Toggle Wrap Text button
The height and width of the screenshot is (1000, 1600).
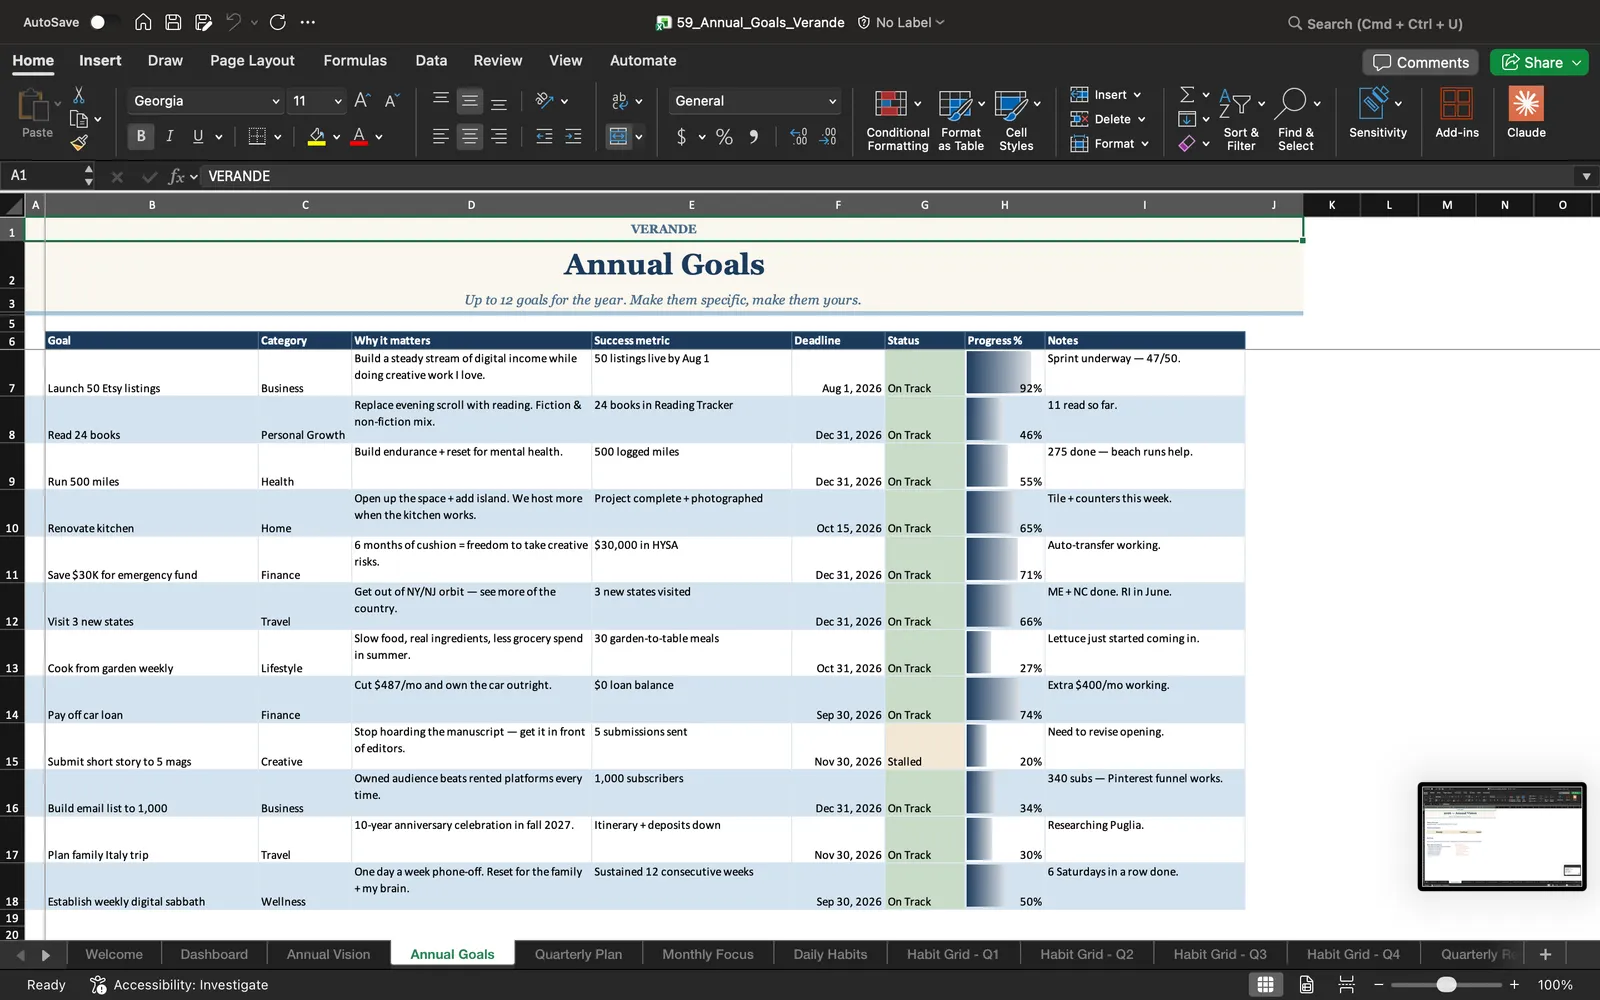620,100
